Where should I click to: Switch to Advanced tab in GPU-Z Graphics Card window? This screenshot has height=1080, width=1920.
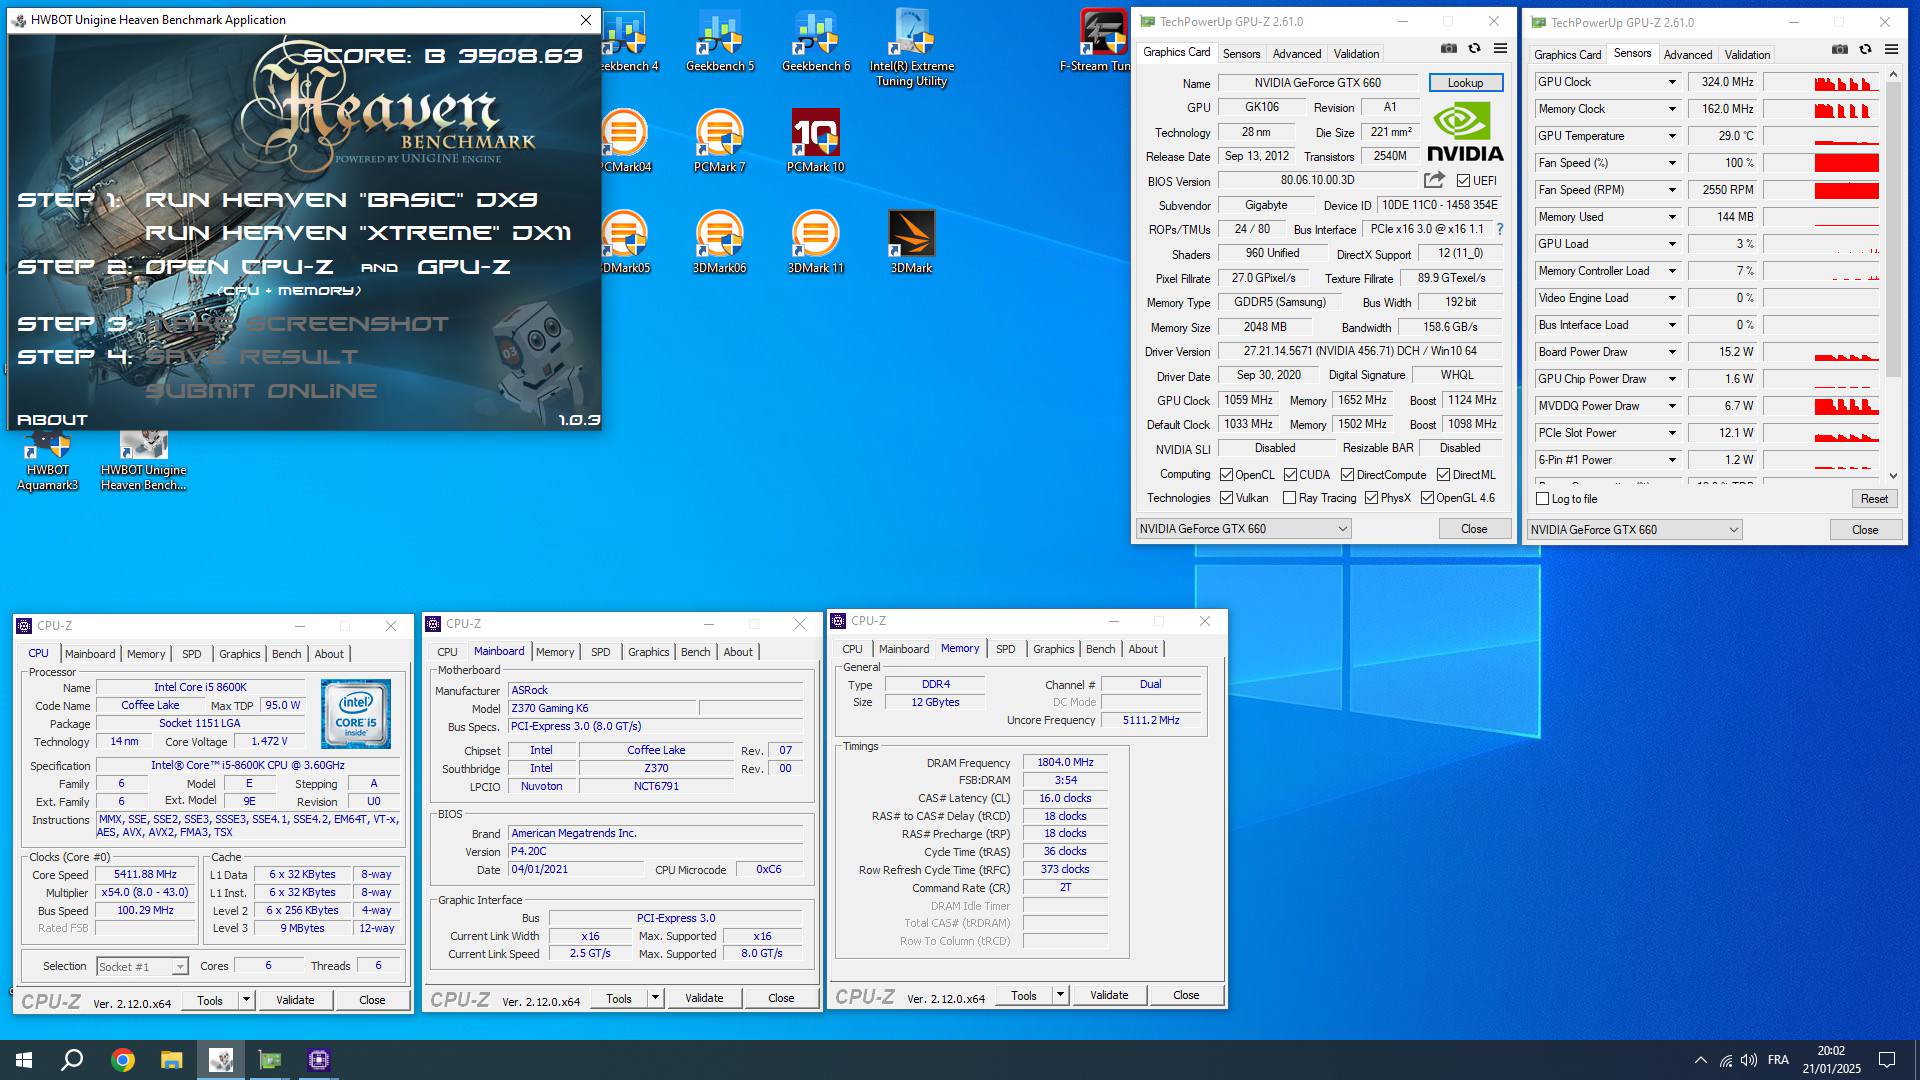[1296, 54]
